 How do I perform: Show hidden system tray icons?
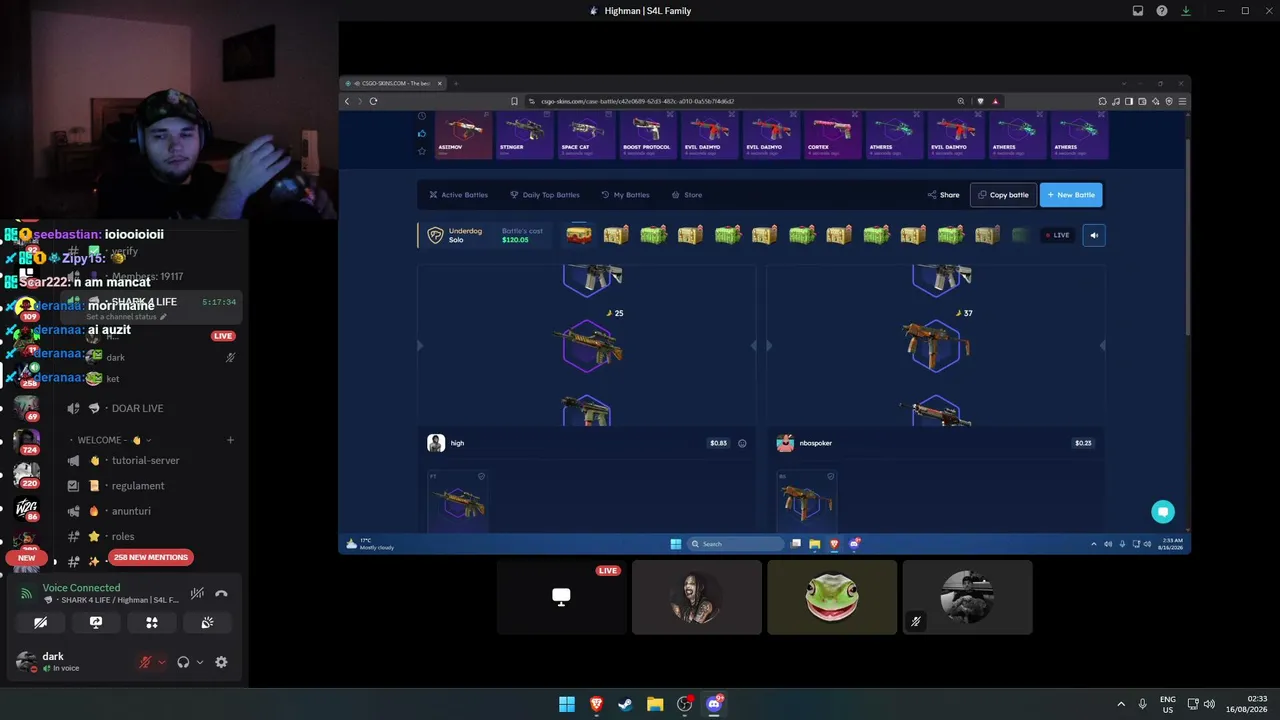point(1120,704)
